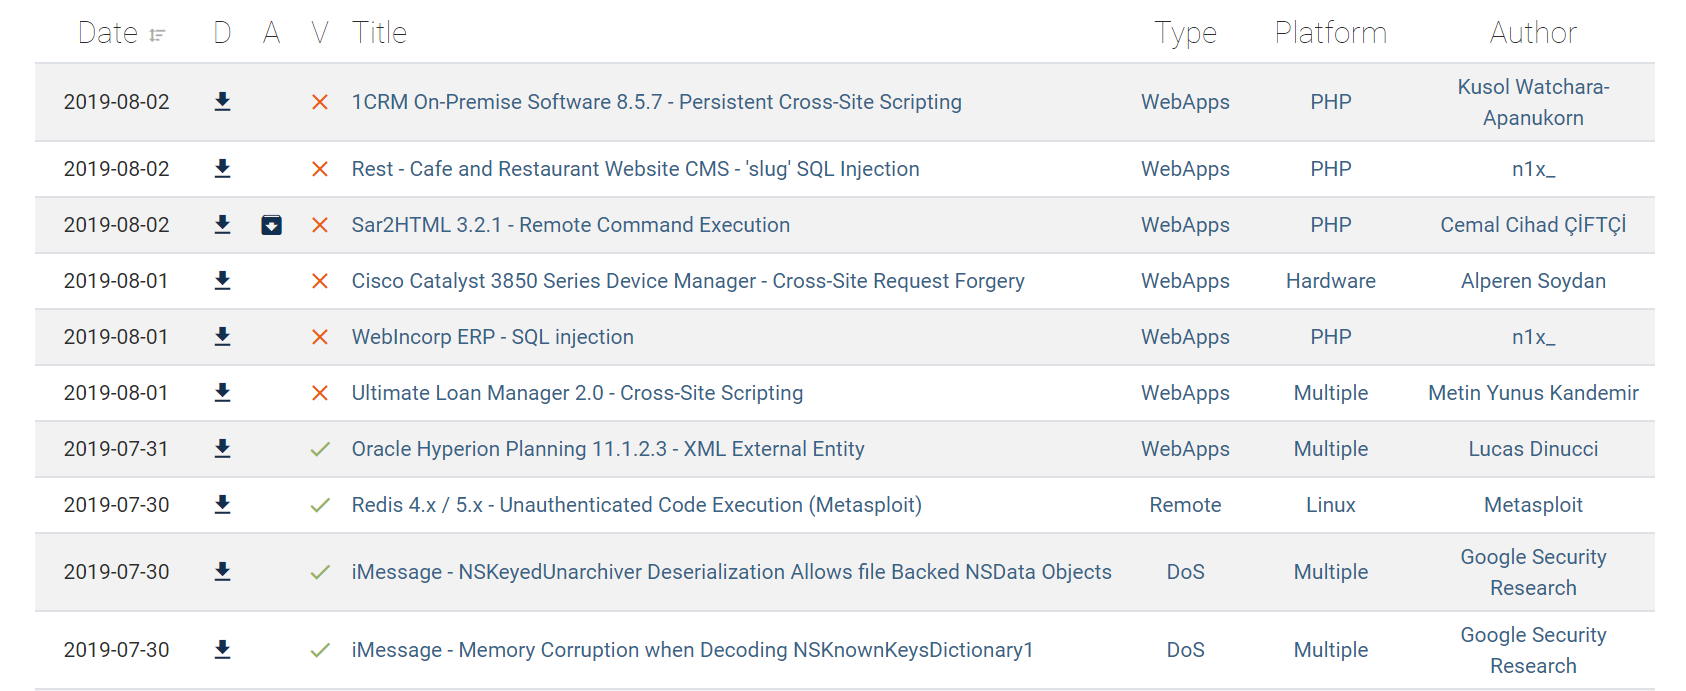
Task: Open the iMessage NSKeyedUnarchiver deserialization exploit
Action: [x=731, y=572]
